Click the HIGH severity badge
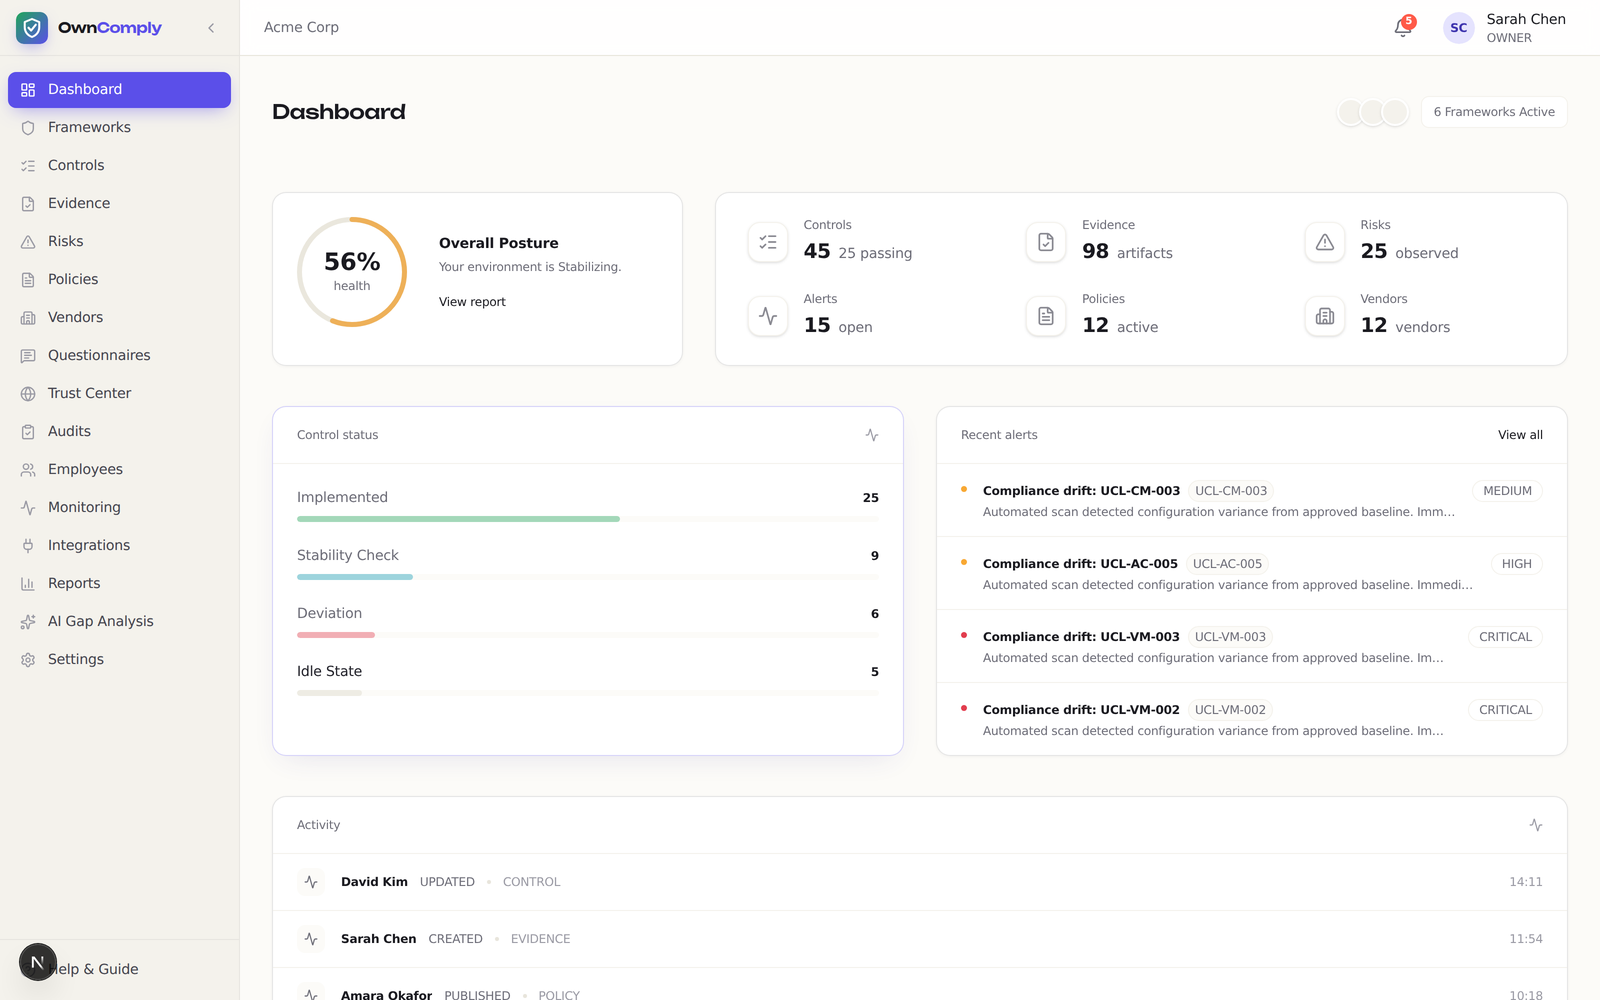 point(1516,564)
